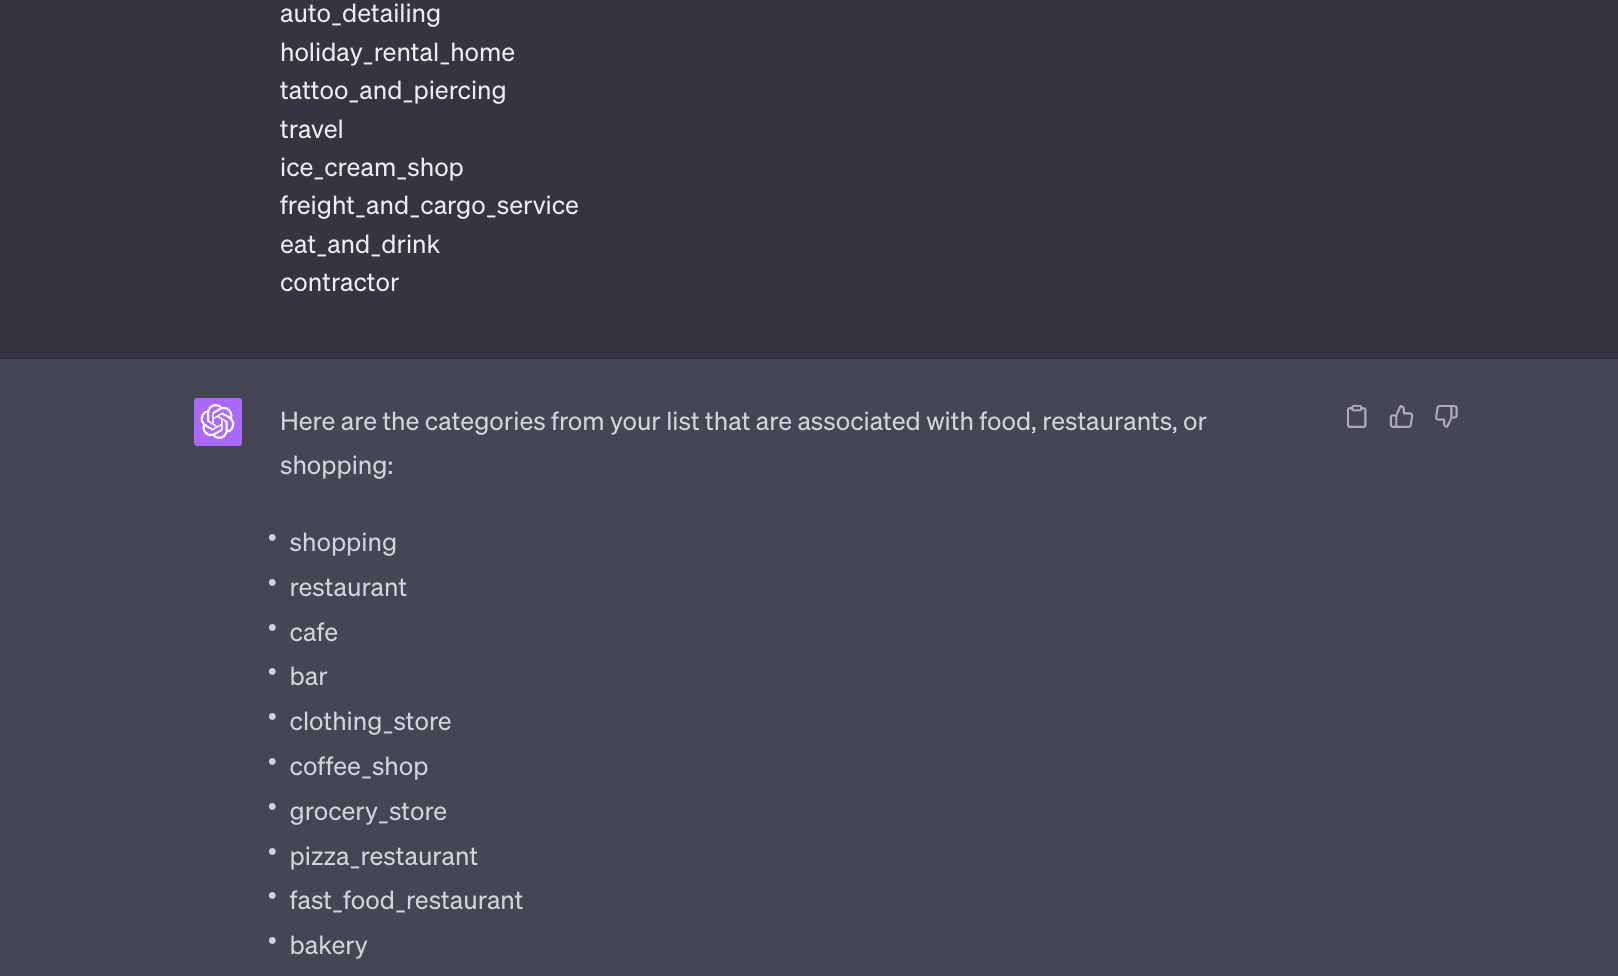This screenshot has width=1618, height=976.
Task: Give the response a thumbs down
Action: (x=1446, y=417)
